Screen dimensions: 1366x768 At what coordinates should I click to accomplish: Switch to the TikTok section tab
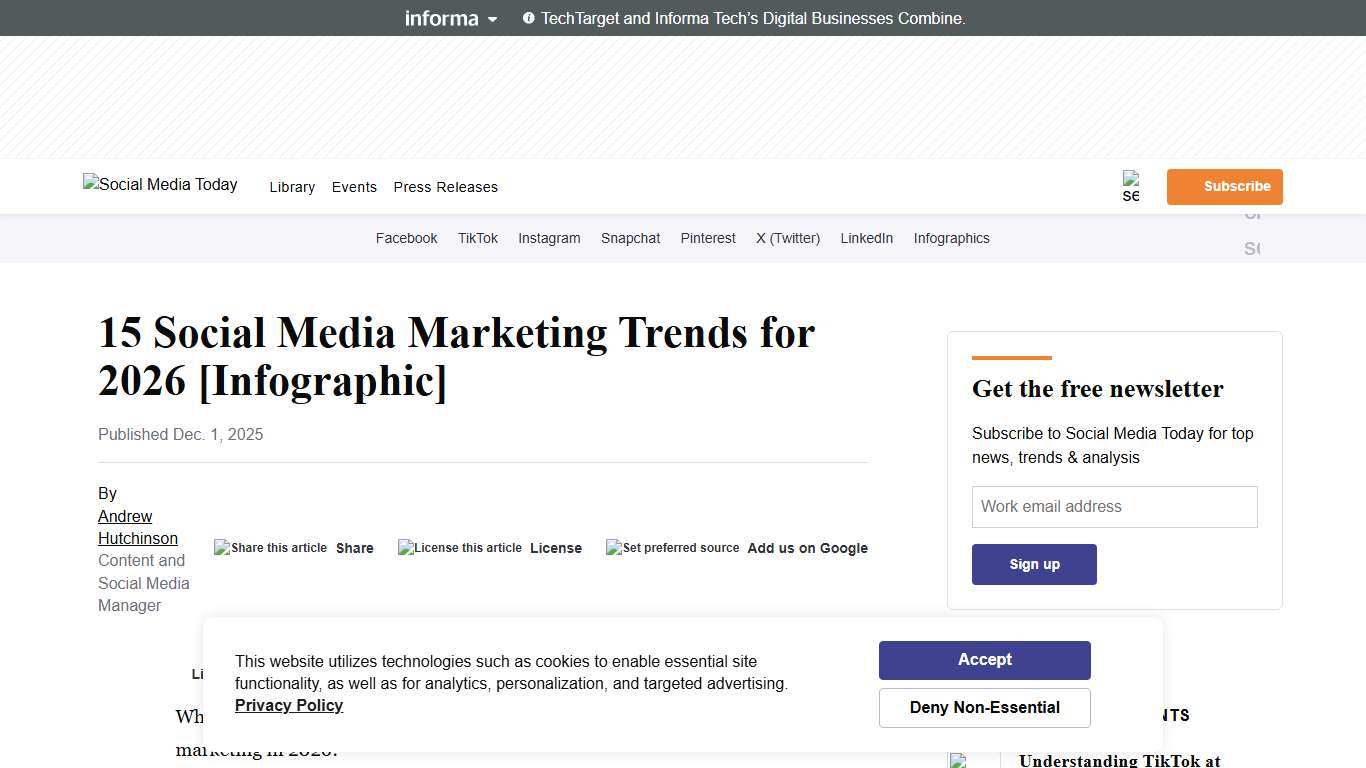coord(477,238)
